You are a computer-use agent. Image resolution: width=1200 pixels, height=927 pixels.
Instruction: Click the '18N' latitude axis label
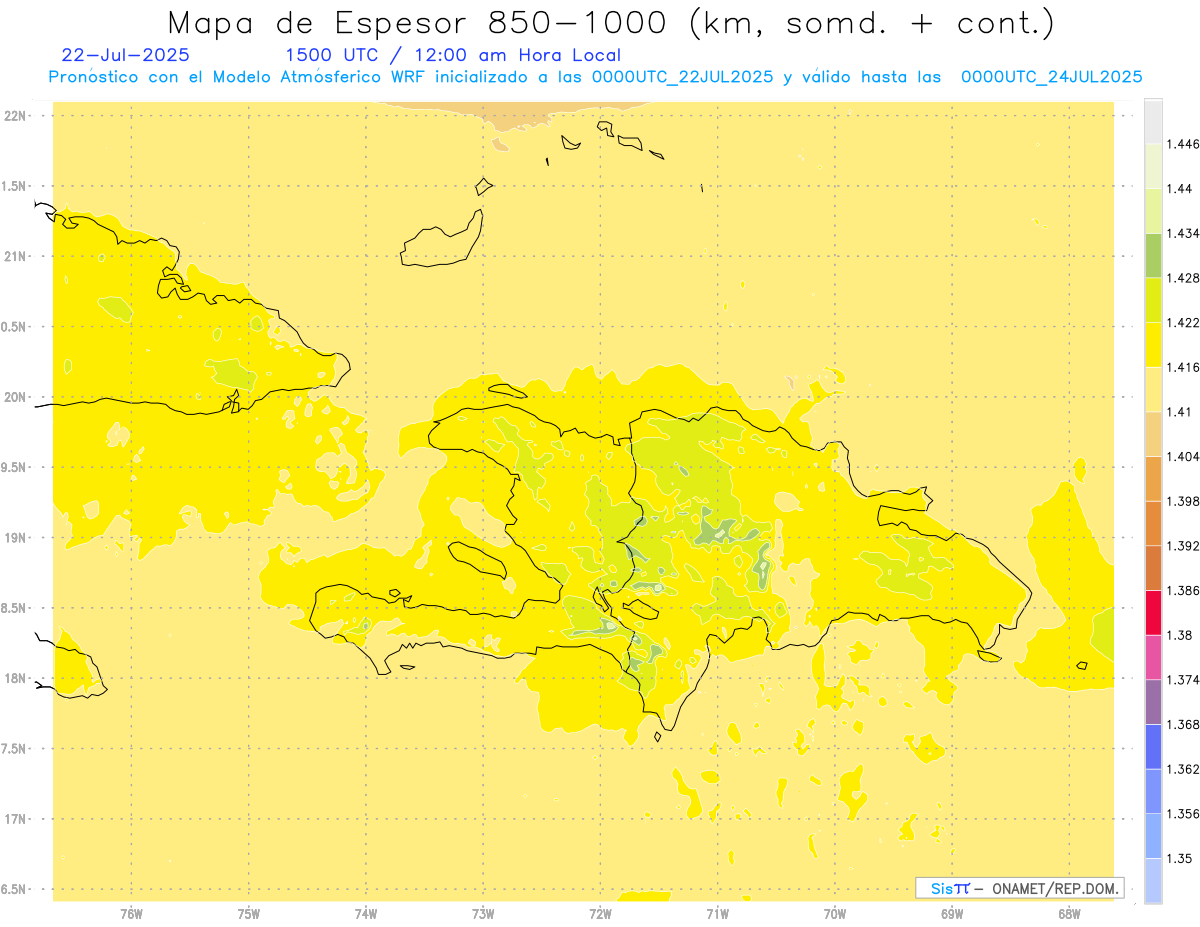pos(17,679)
